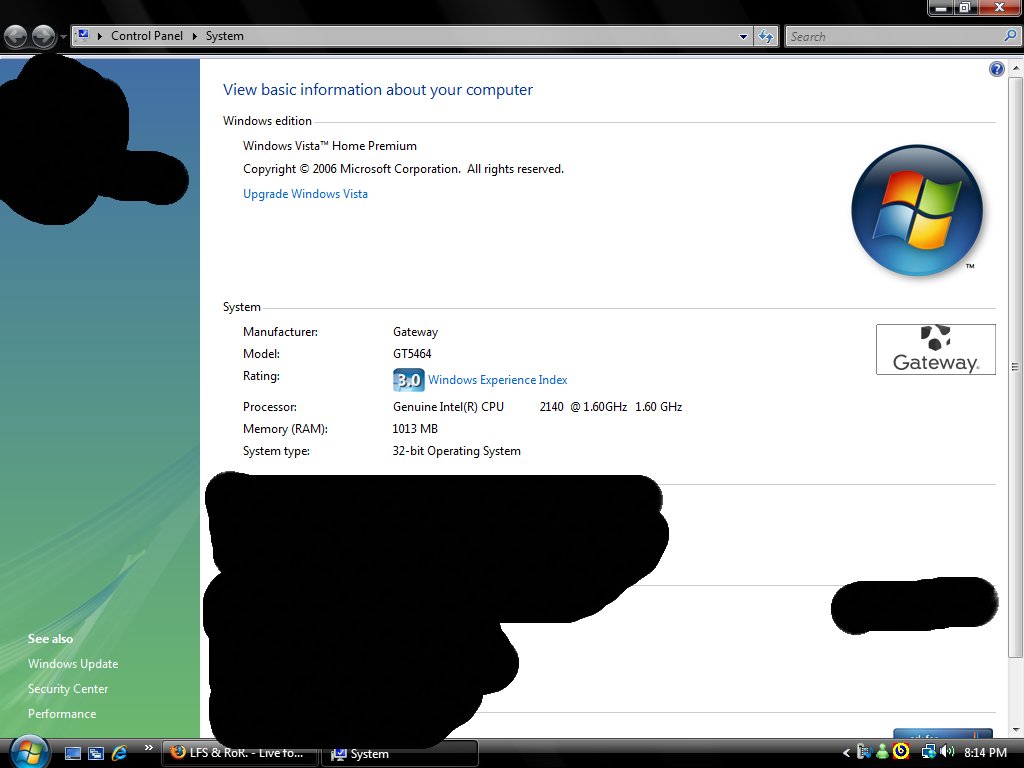
Task: Click the volume speaker tray icon
Action: coord(947,752)
